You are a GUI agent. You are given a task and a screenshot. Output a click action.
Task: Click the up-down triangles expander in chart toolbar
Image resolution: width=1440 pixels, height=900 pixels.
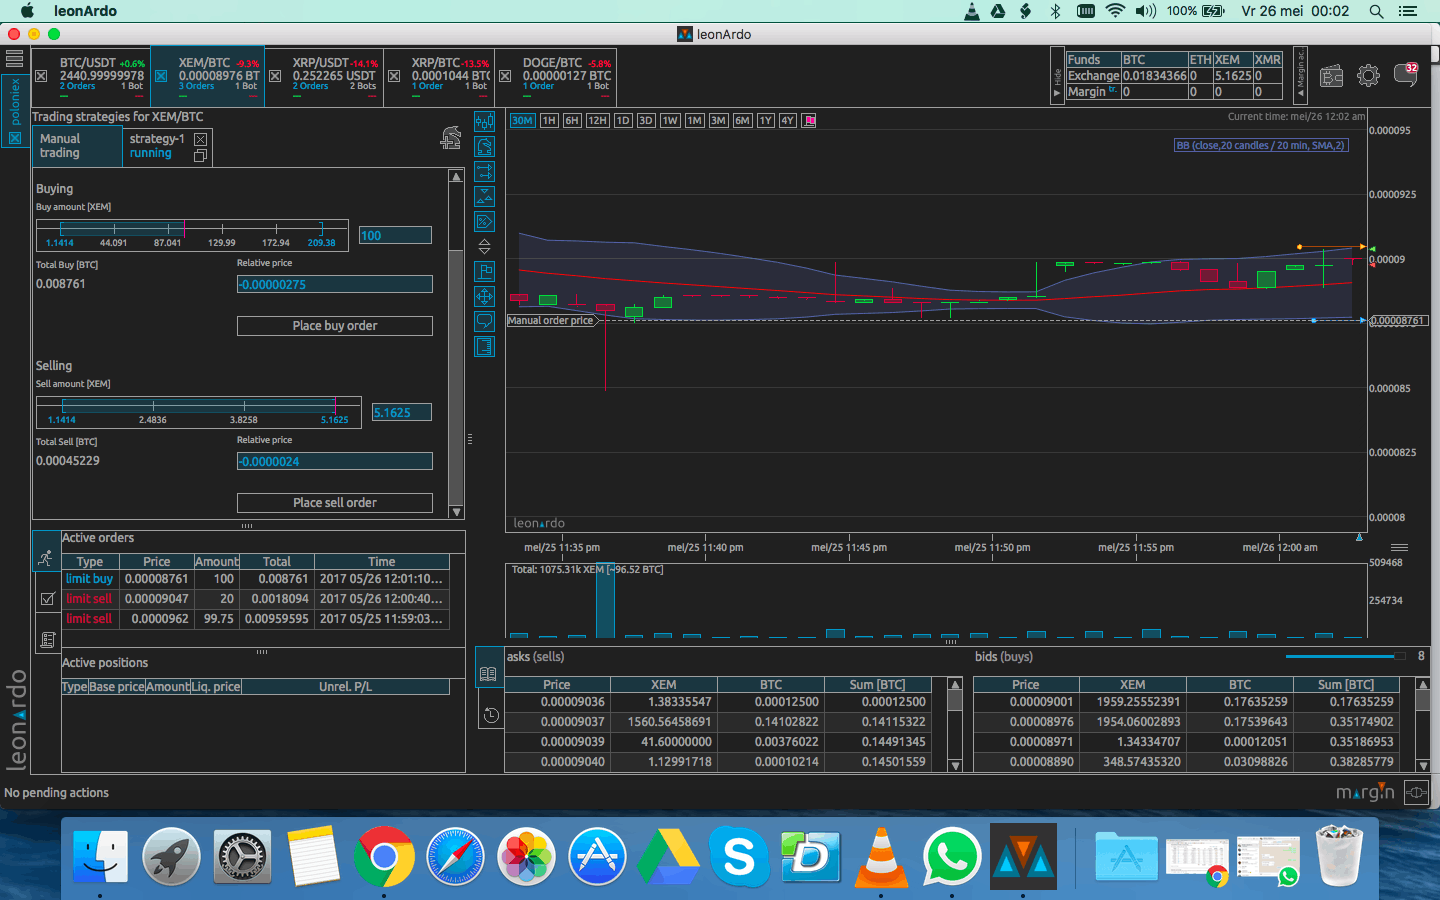(485, 246)
